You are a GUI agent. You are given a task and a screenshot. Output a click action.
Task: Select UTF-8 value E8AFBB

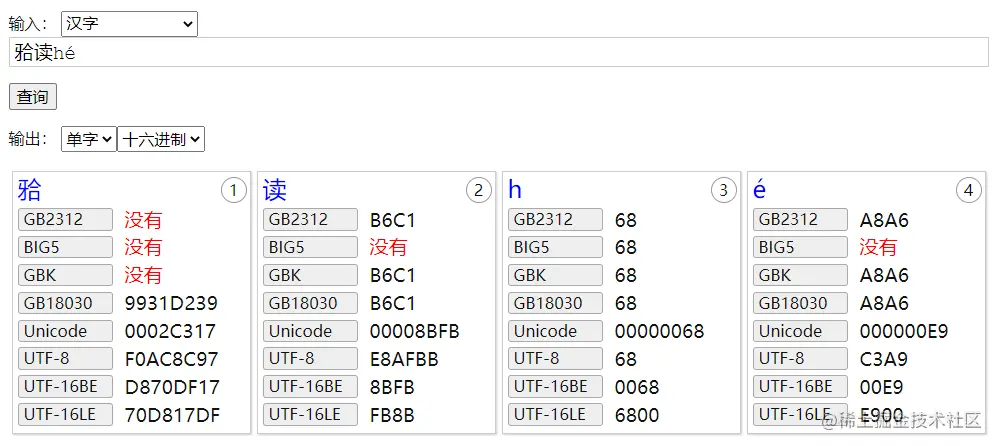(404, 359)
